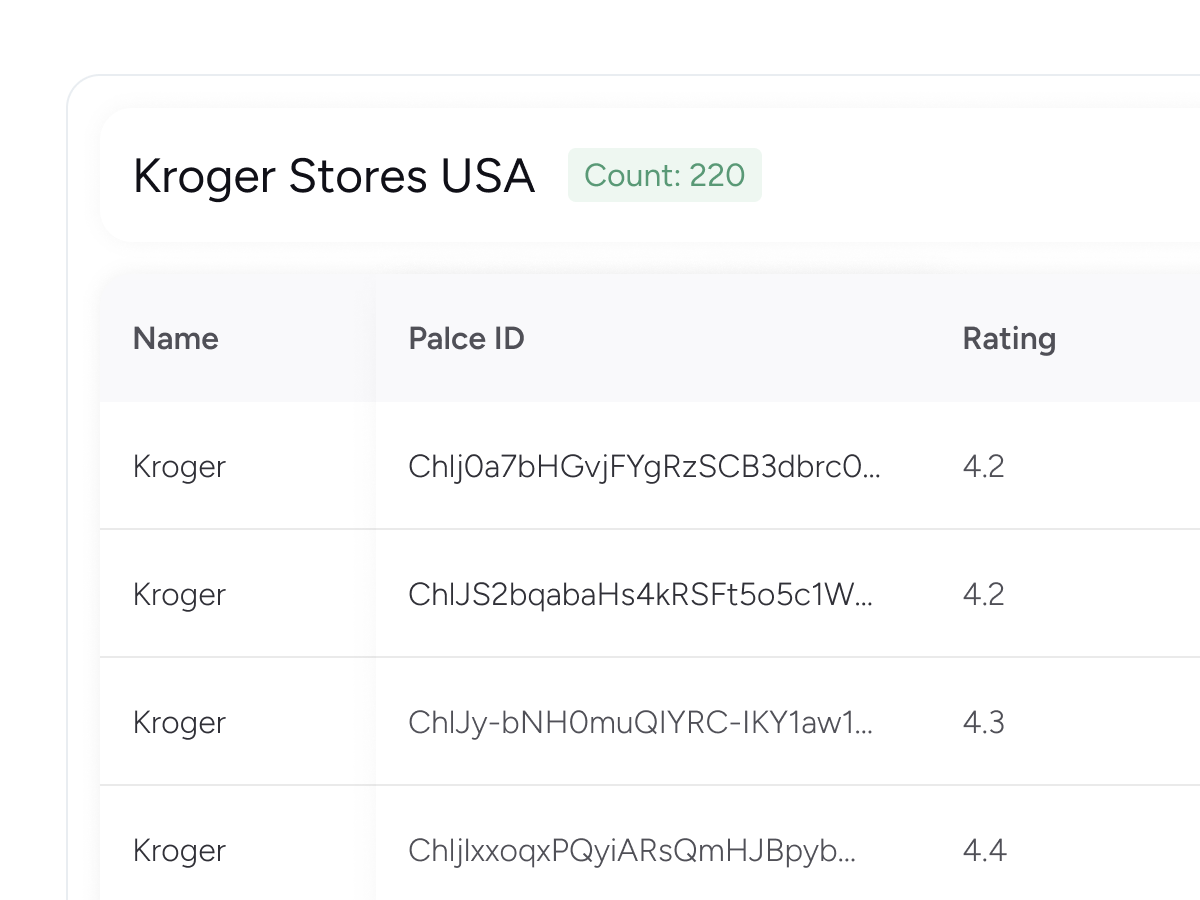Screen dimensions: 1200x900
Task: Select Kroger name in fourth row
Action: click(x=179, y=851)
